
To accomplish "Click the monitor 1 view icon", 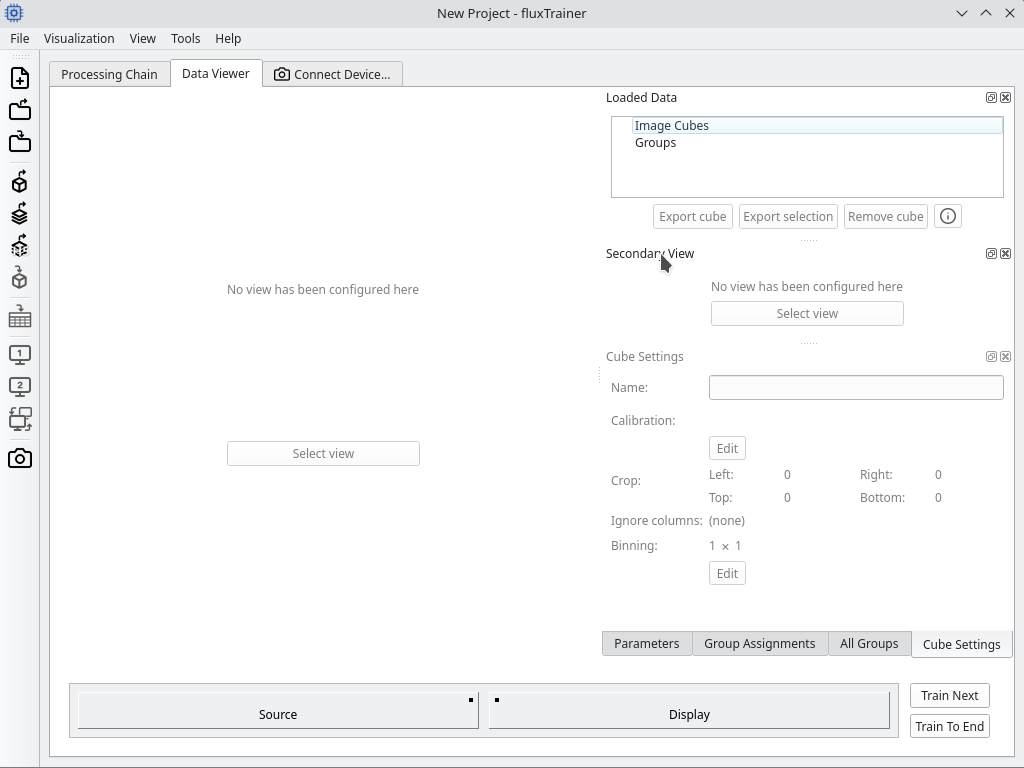I will (x=20, y=355).
